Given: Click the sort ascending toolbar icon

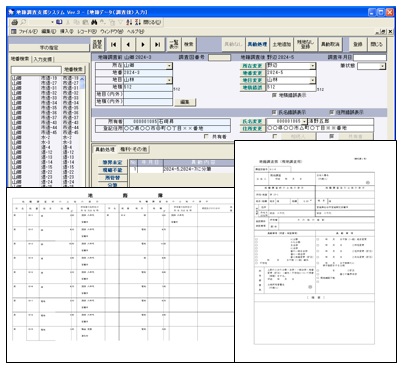Looking at the screenshot, I should [x=130, y=22].
